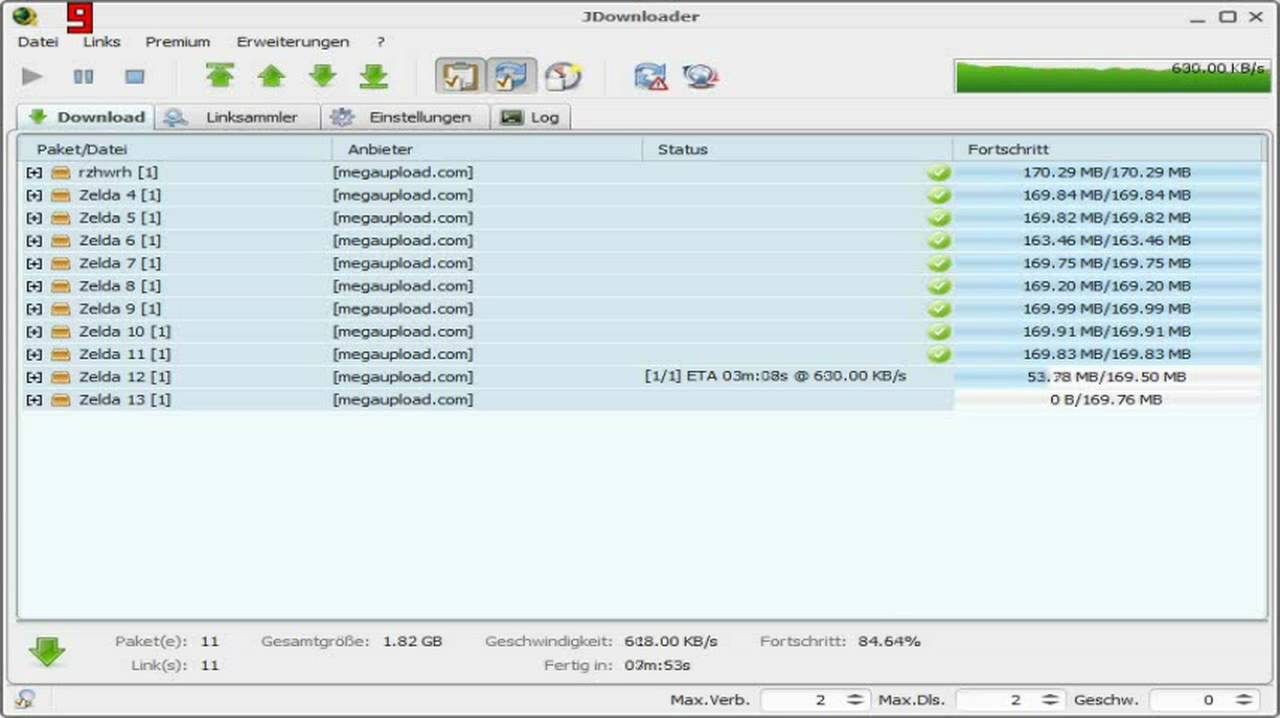Click the Fortschritt 84.64% value
Image resolution: width=1280 pixels, height=718 pixels.
(x=889, y=641)
